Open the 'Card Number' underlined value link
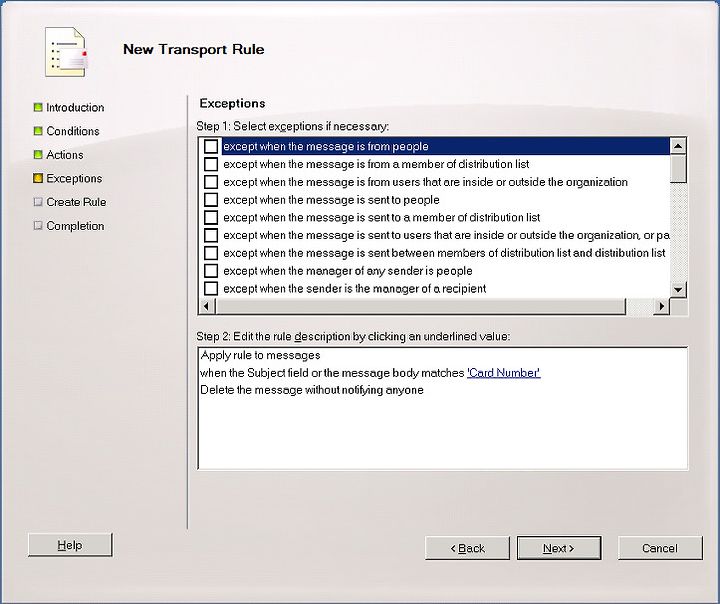 [504, 373]
